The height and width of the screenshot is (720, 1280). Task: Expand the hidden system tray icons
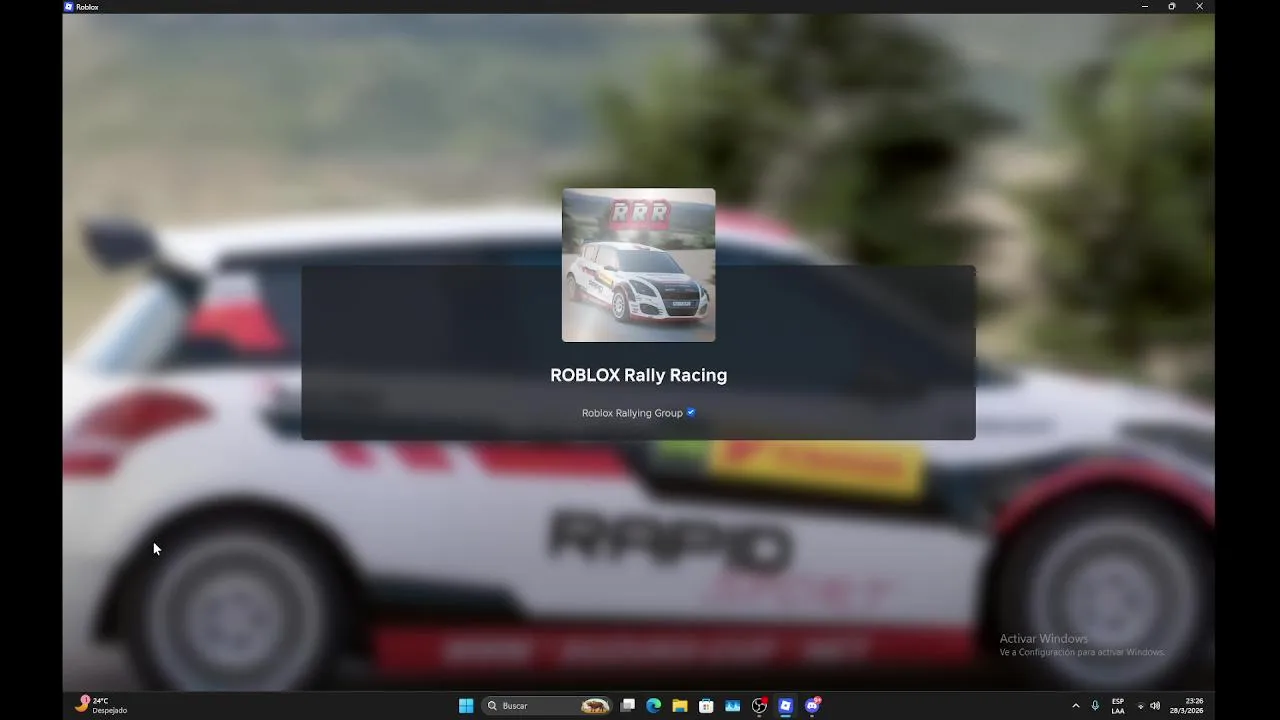[1076, 706]
